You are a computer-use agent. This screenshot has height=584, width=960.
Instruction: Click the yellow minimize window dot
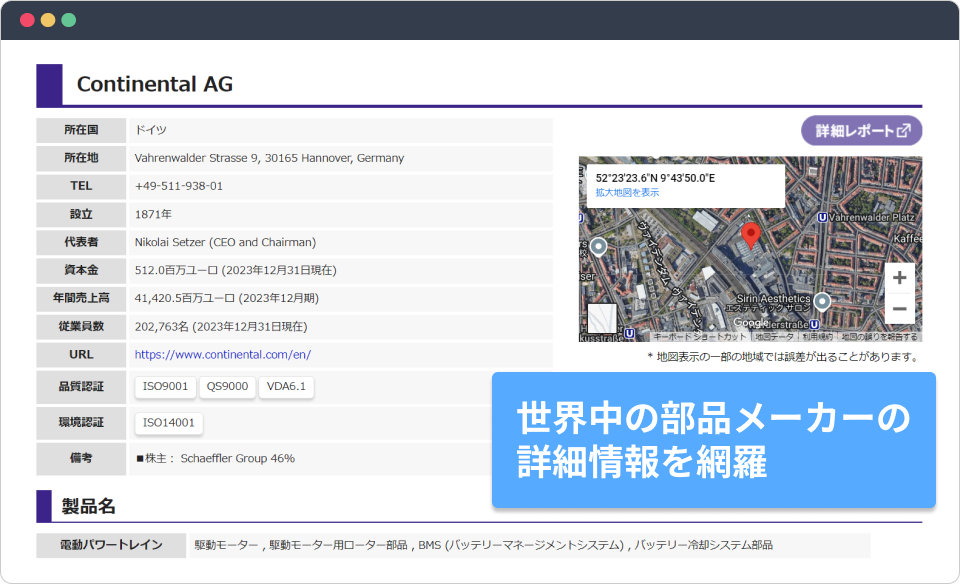click(47, 20)
